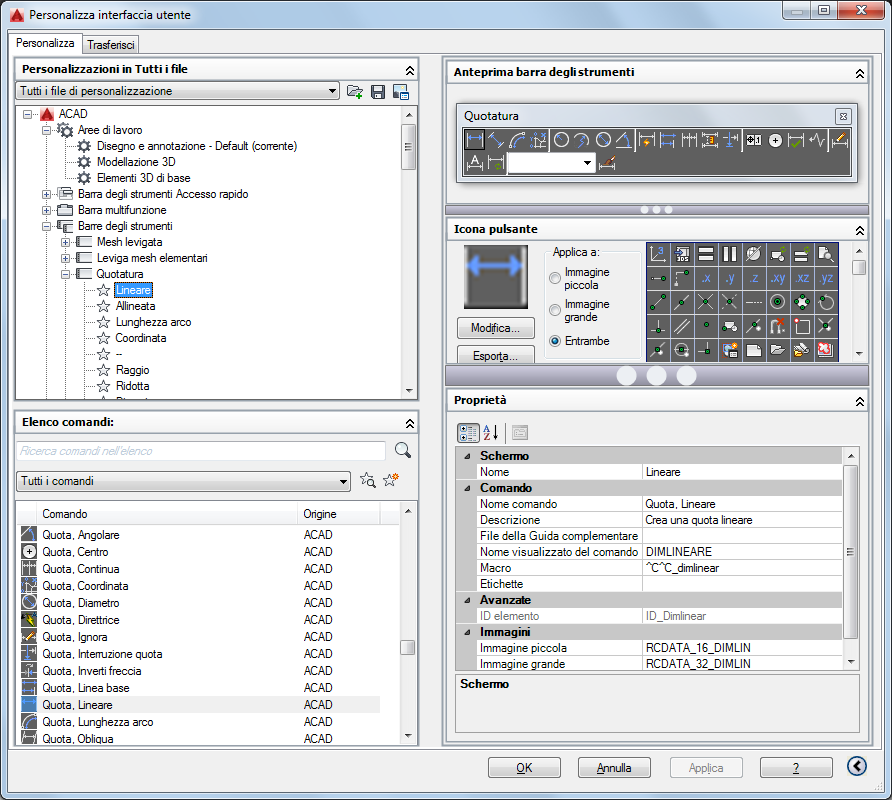The height and width of the screenshot is (800, 892).
Task: Collapse the Icona pulsante panel
Action: 860,230
